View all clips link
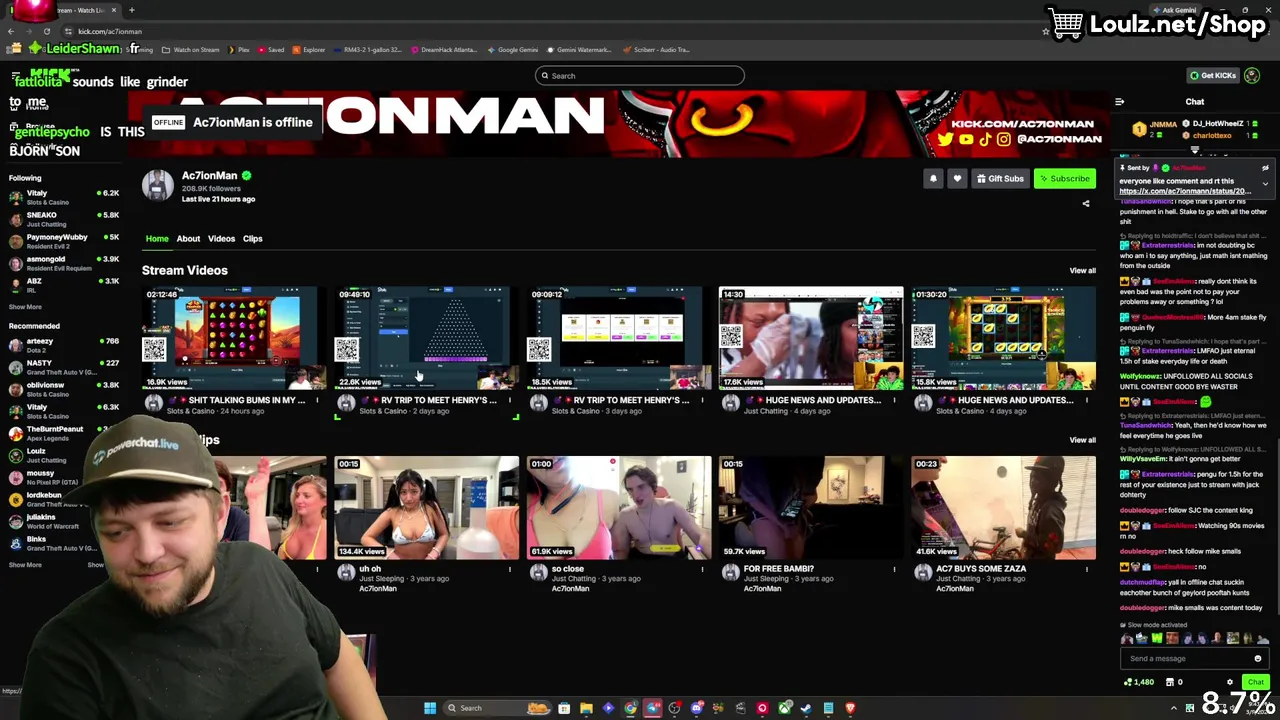 coord(1083,440)
